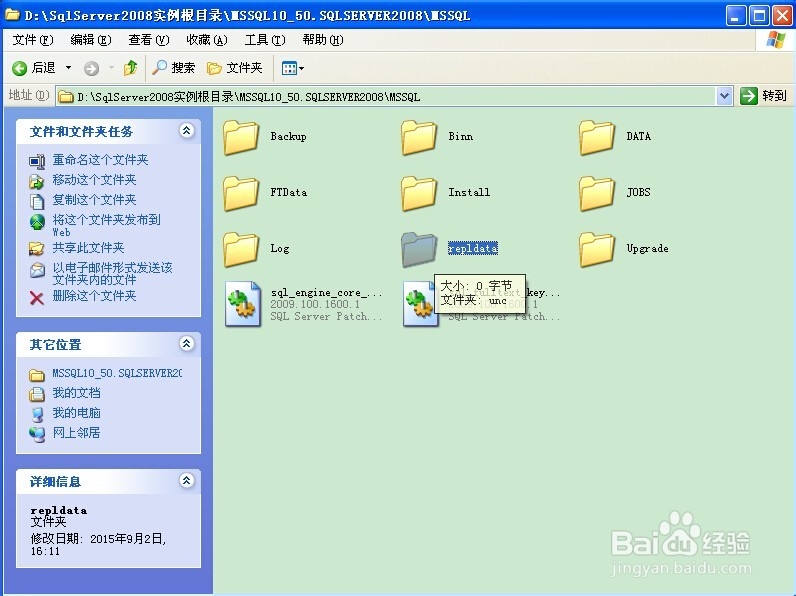Select the FTData folder icon

pos(241,193)
